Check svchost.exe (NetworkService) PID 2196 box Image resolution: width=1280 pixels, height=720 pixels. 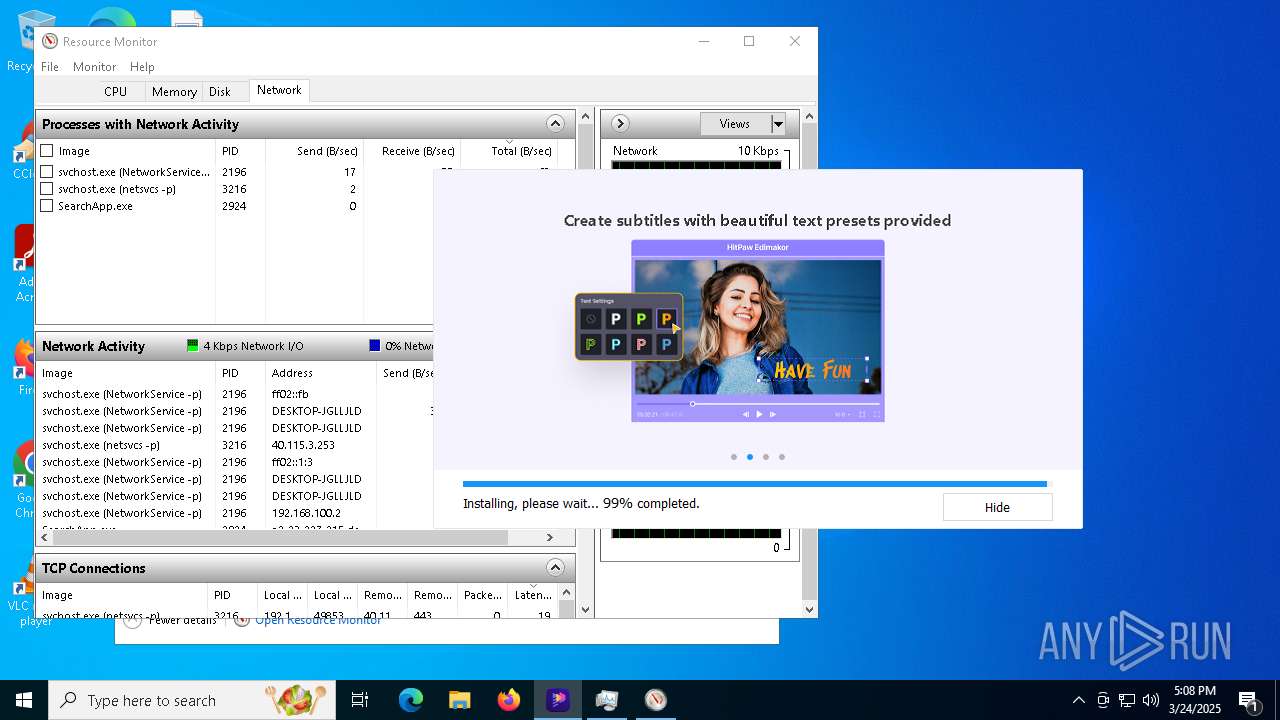tap(47, 172)
